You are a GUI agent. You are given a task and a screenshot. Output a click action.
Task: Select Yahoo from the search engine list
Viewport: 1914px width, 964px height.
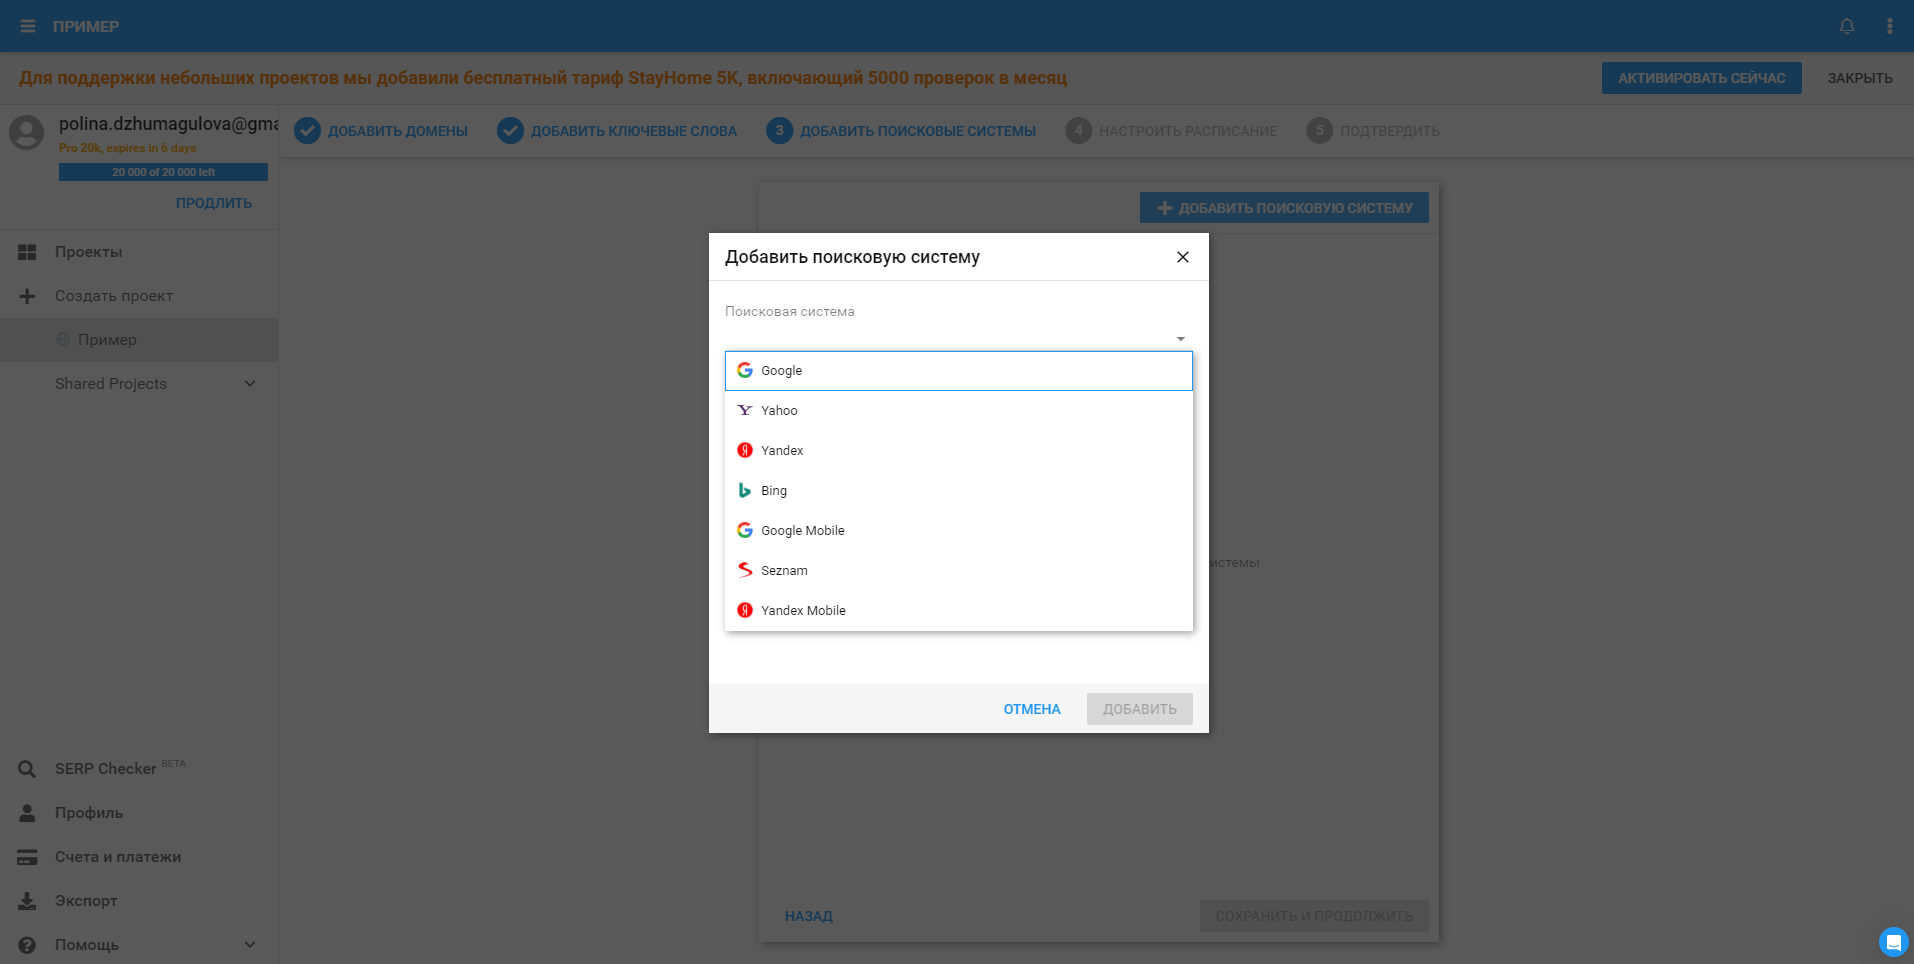(x=959, y=410)
